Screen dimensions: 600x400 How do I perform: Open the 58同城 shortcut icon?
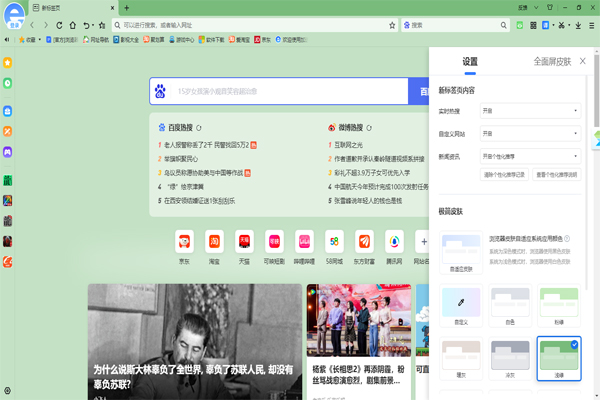(x=334, y=241)
